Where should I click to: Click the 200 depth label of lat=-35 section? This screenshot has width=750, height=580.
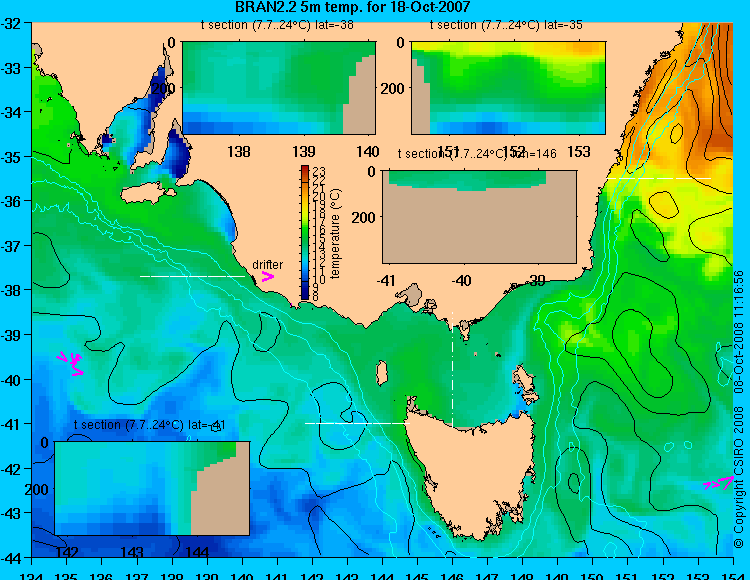tap(393, 88)
